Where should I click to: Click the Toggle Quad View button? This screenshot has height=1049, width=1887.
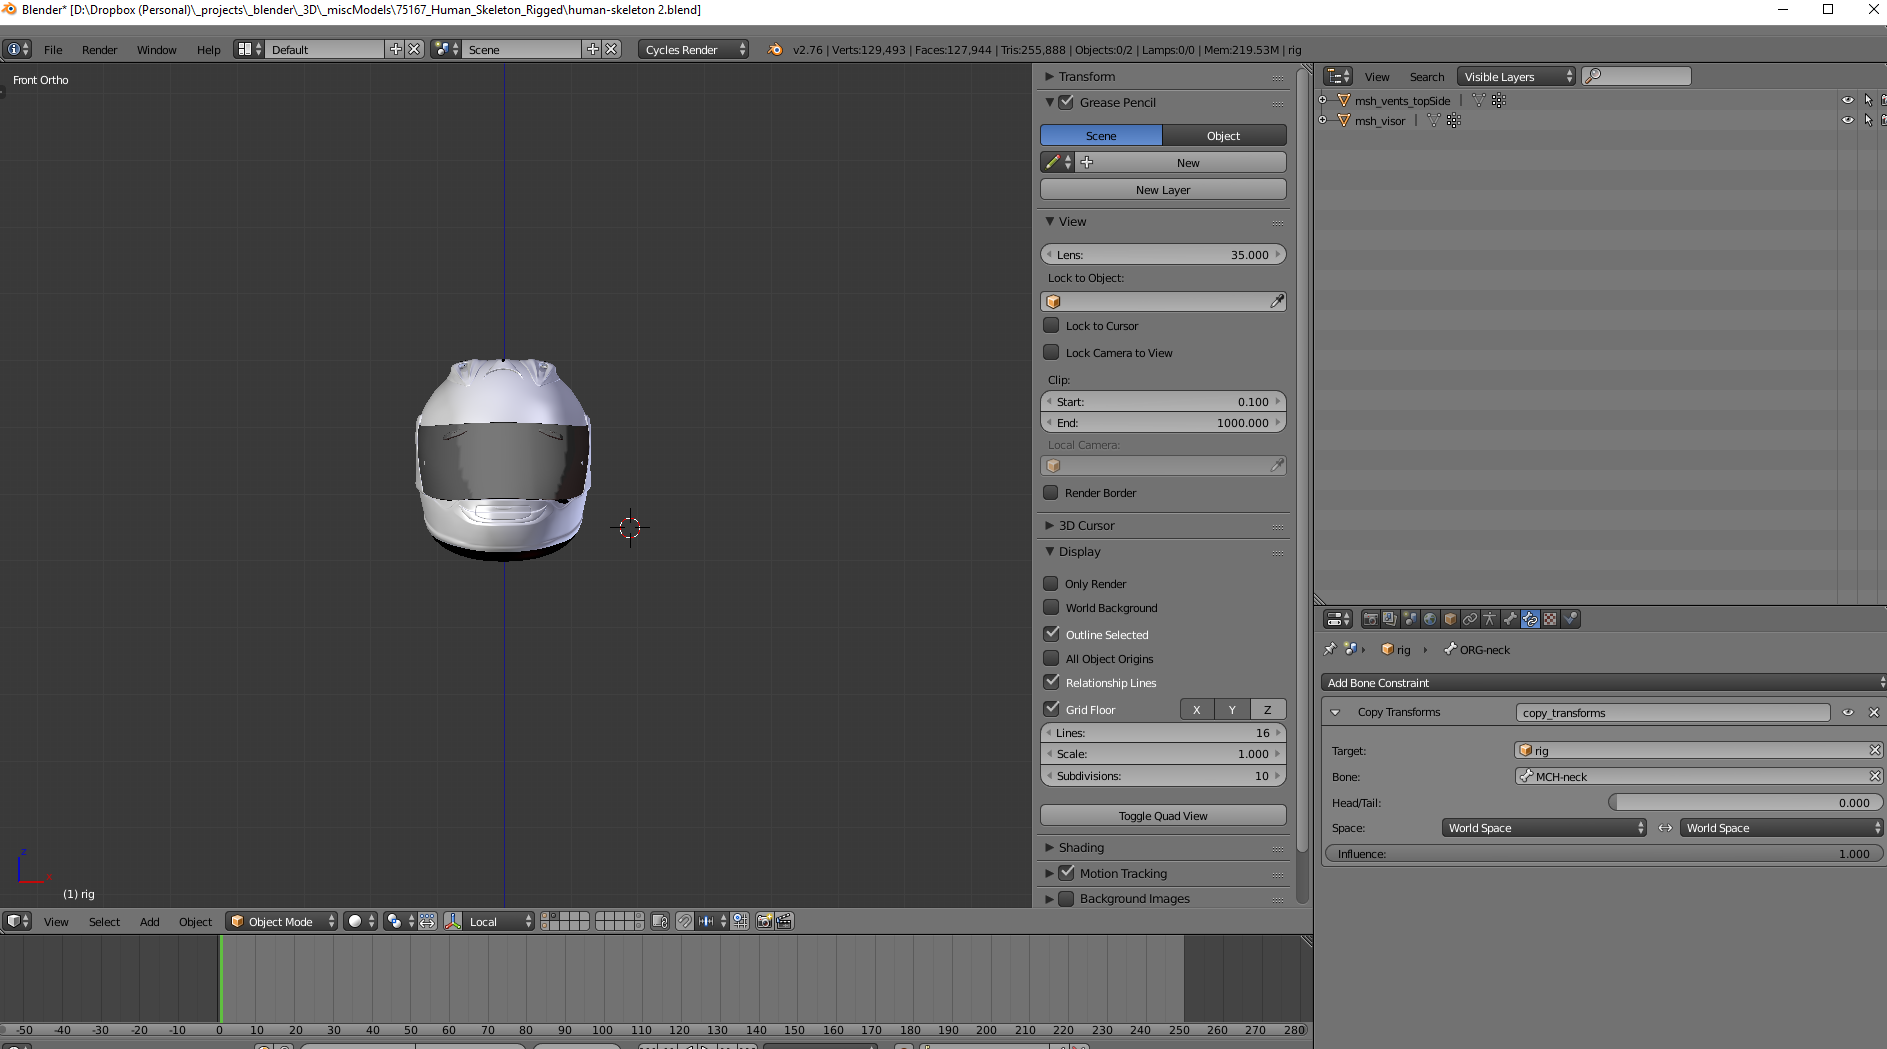[1163, 815]
